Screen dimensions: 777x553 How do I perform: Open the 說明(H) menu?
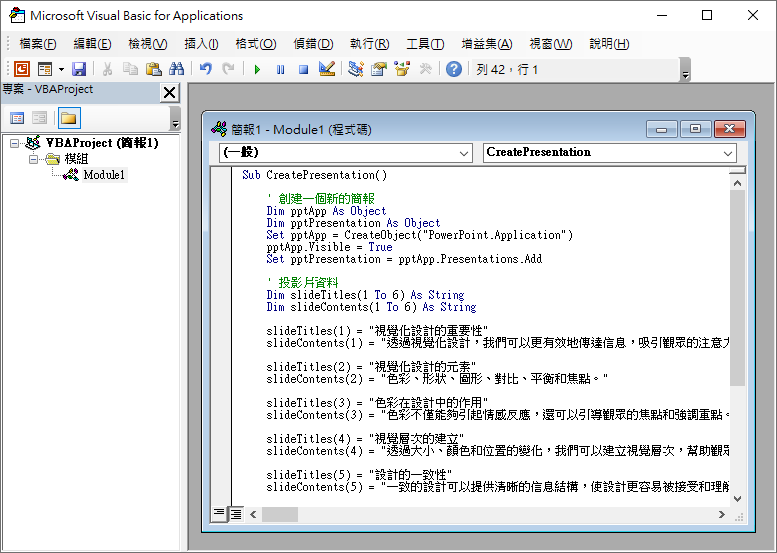pos(609,44)
